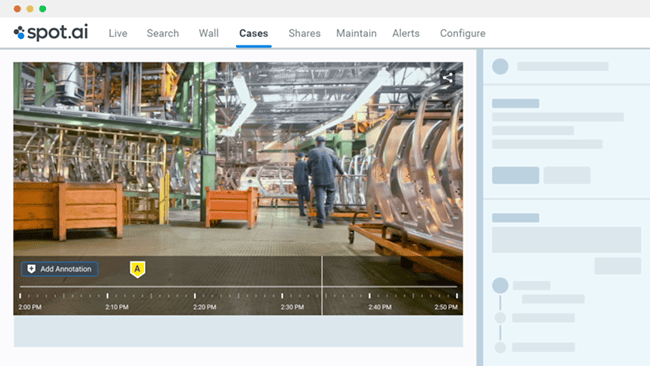The height and width of the screenshot is (366, 650).
Task: Click the share icon on the video
Action: (447, 77)
